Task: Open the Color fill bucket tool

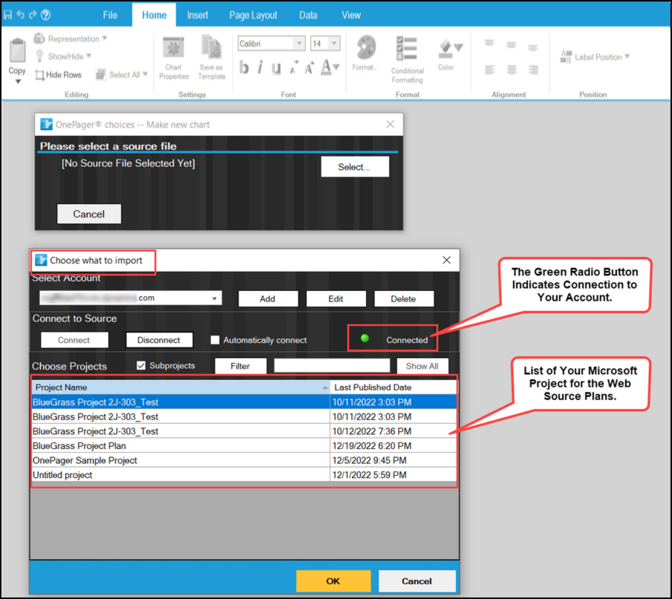Action: 450,54
